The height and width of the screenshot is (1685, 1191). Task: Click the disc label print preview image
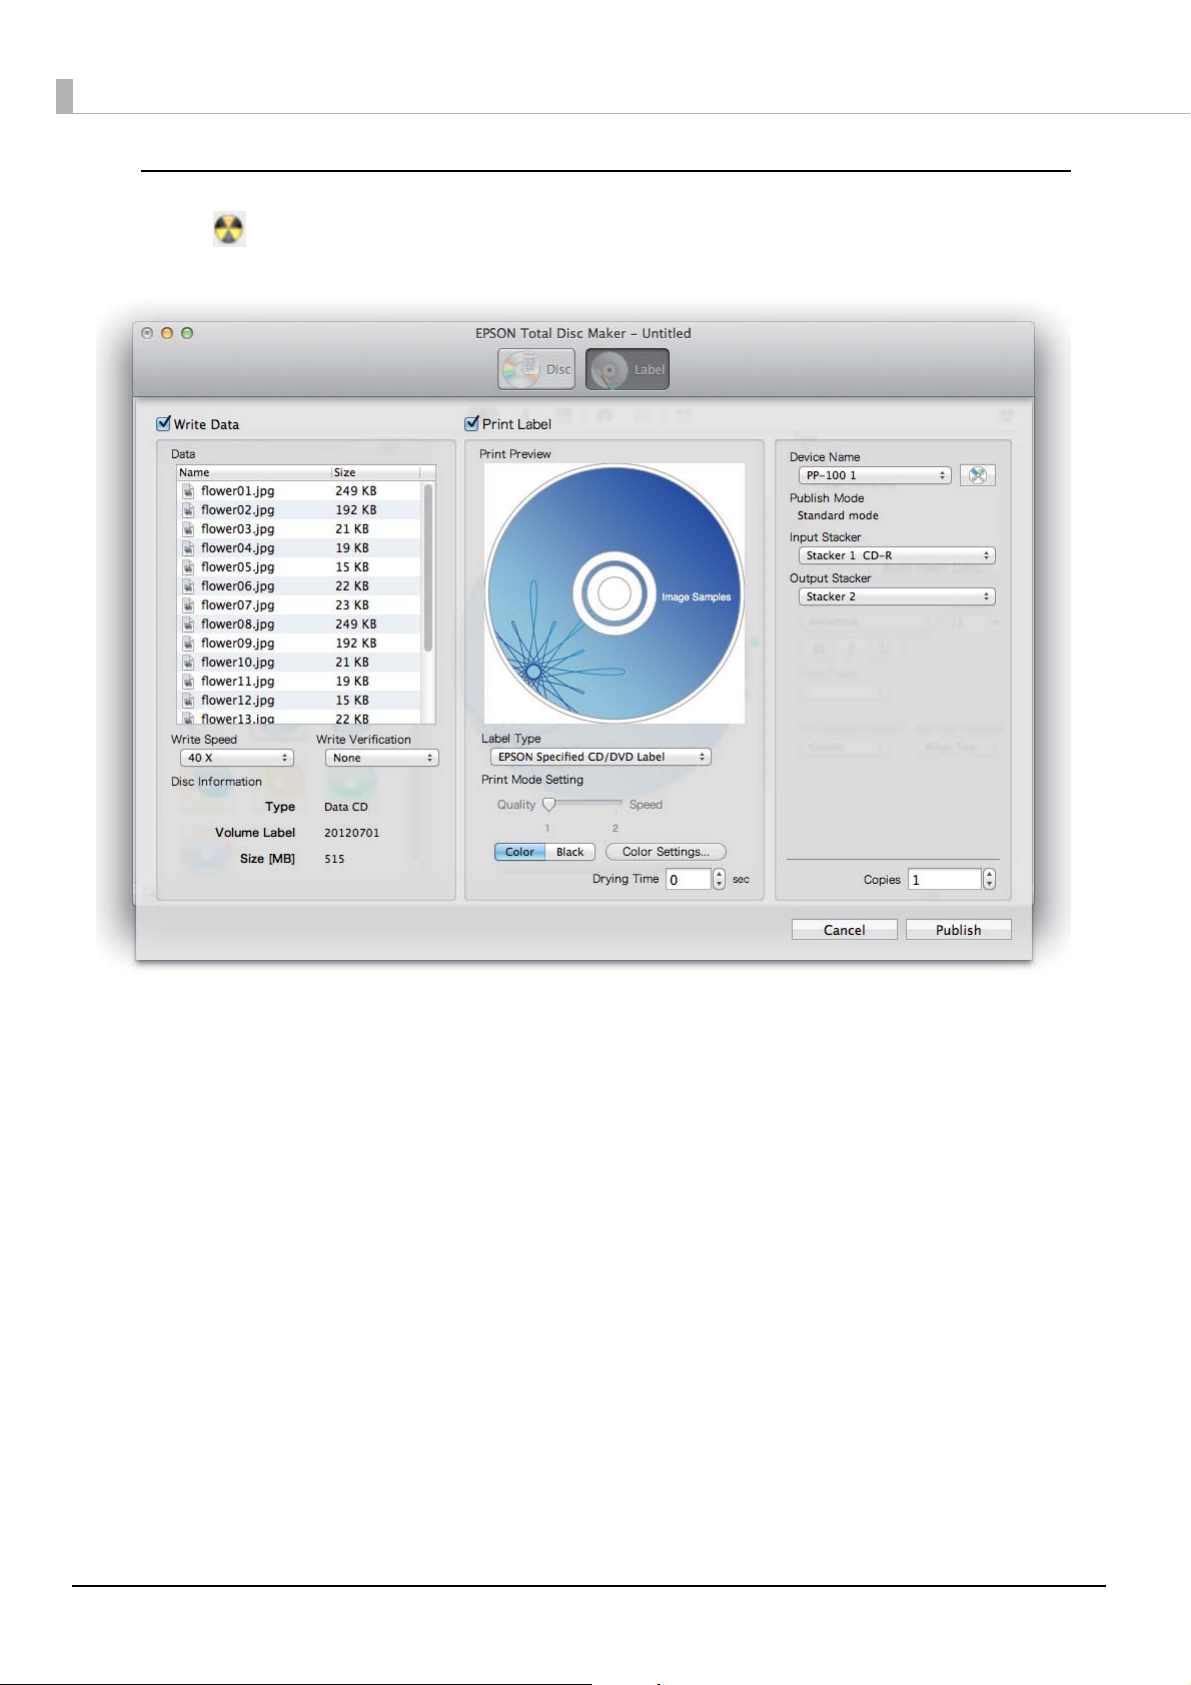(614, 593)
